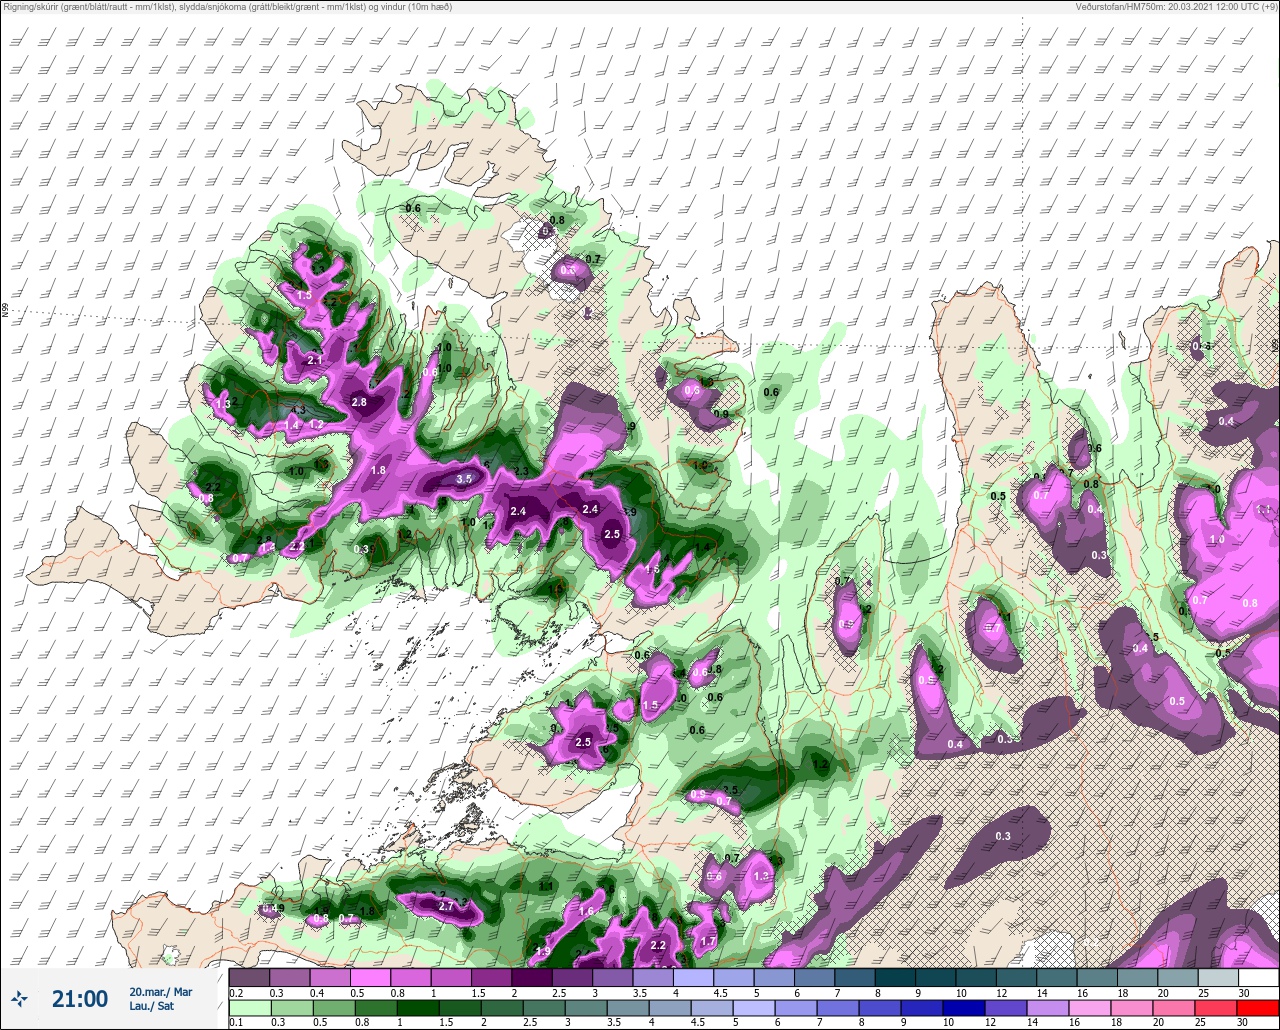This screenshot has width=1280, height=1030.
Task: Click the '20.mar./ Mar' date text
Action: (x=160, y=992)
